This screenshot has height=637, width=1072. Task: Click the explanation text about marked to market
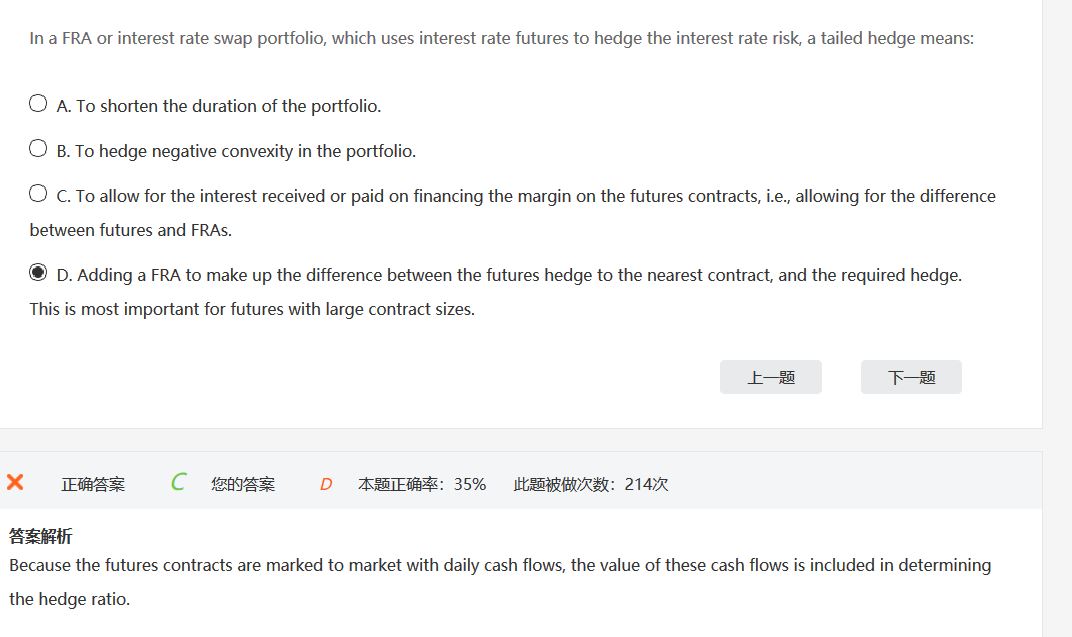[500, 565]
